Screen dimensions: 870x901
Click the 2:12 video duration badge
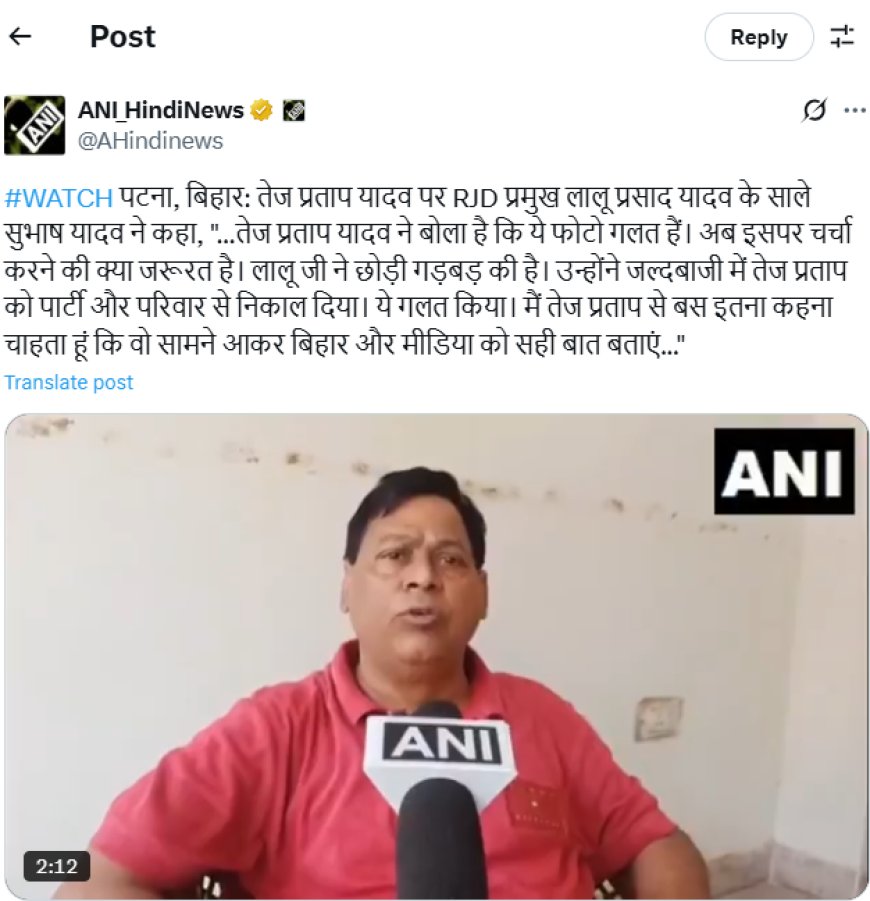(56, 866)
